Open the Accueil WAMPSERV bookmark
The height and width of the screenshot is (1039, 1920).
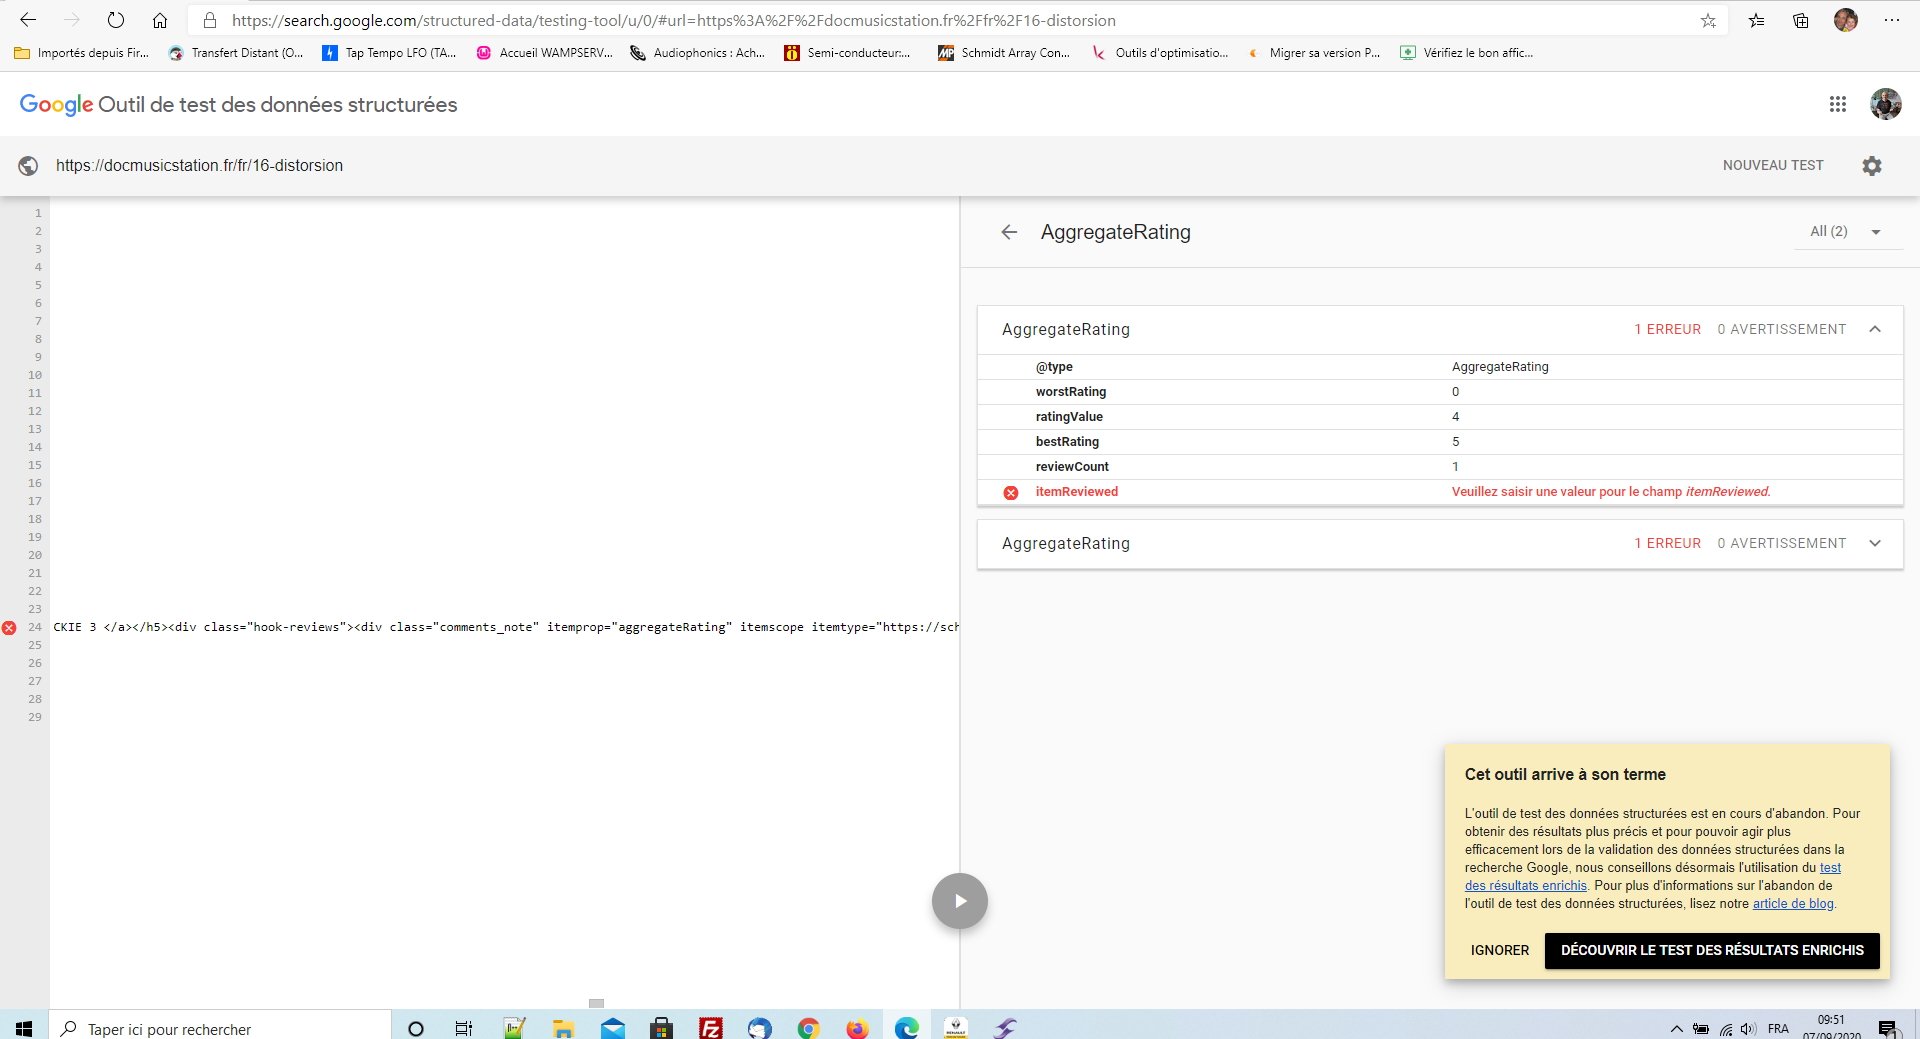click(544, 53)
